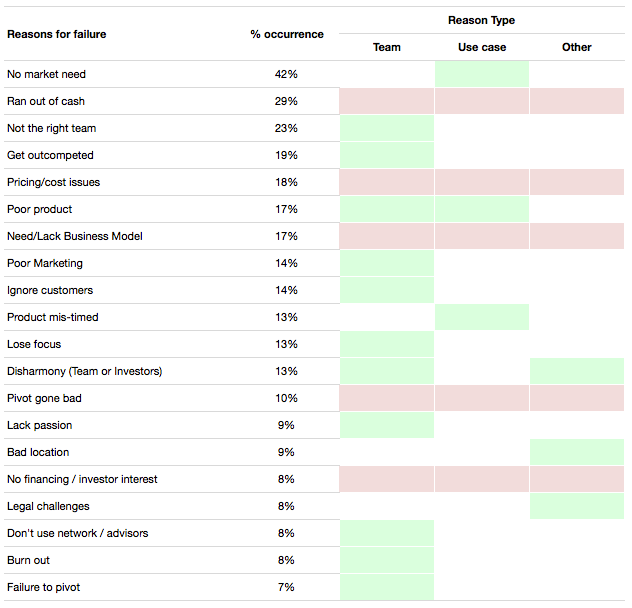Click green Other cell for Bad location

tap(577, 452)
